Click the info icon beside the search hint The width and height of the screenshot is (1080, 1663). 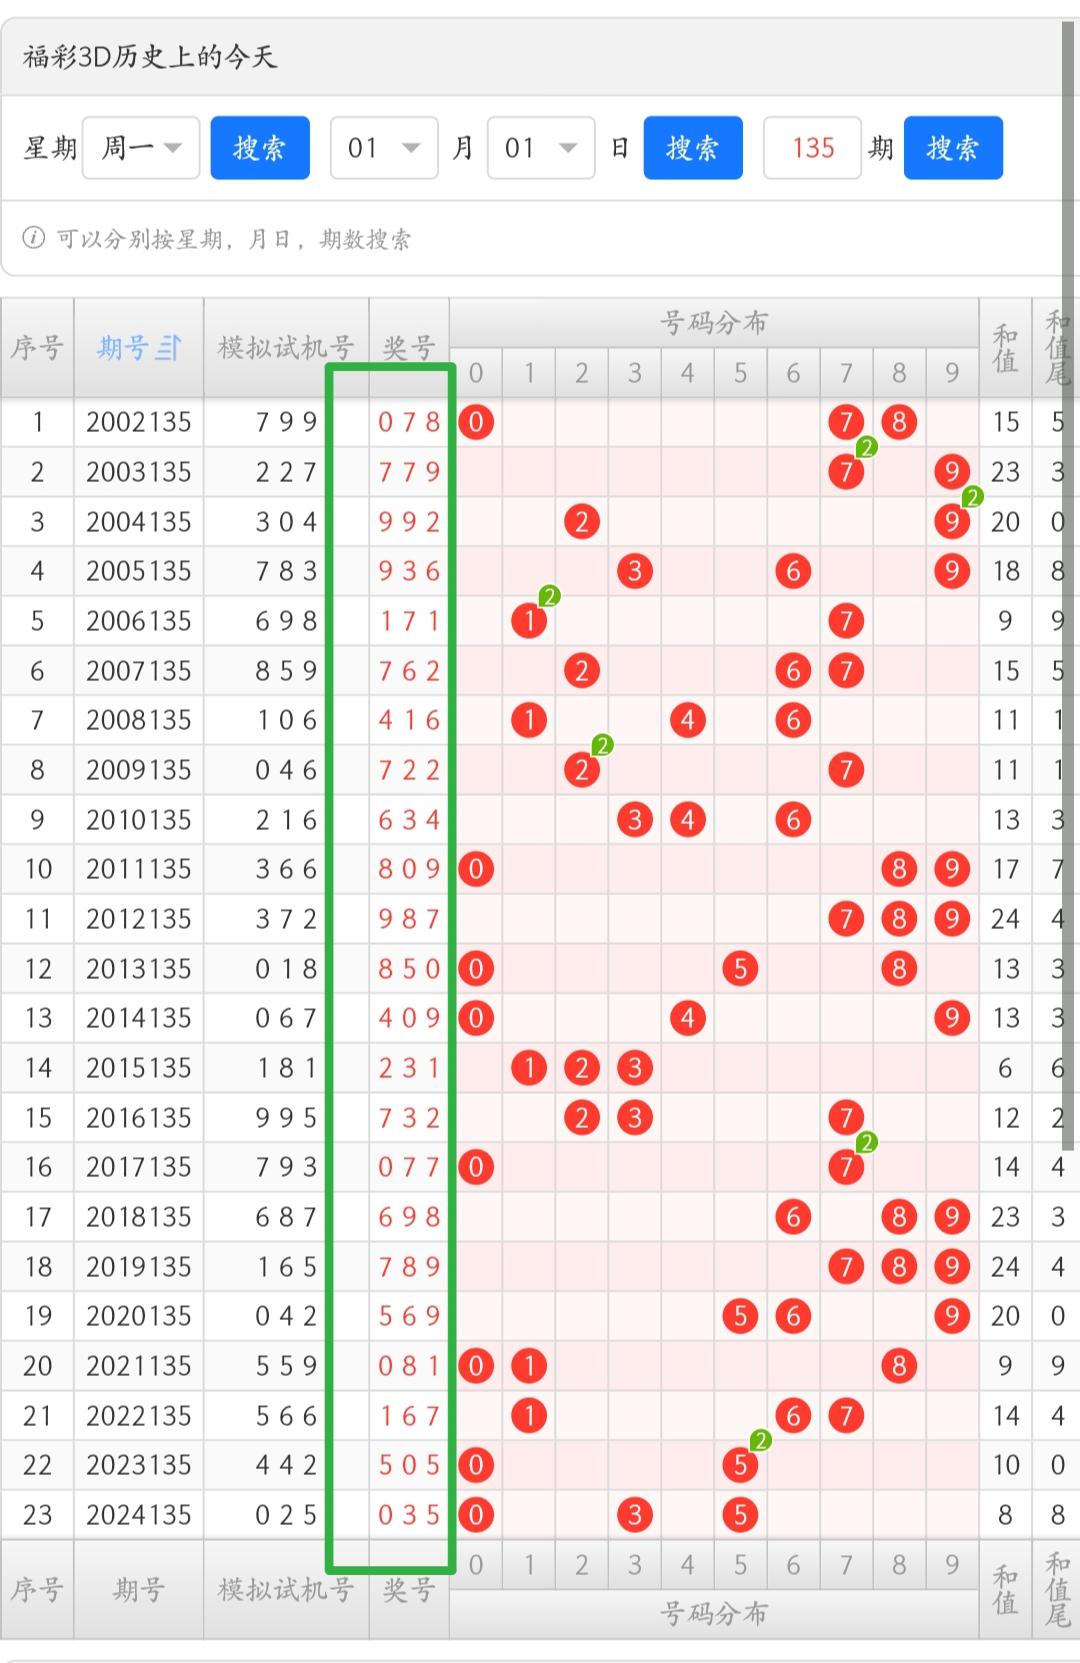[34, 238]
